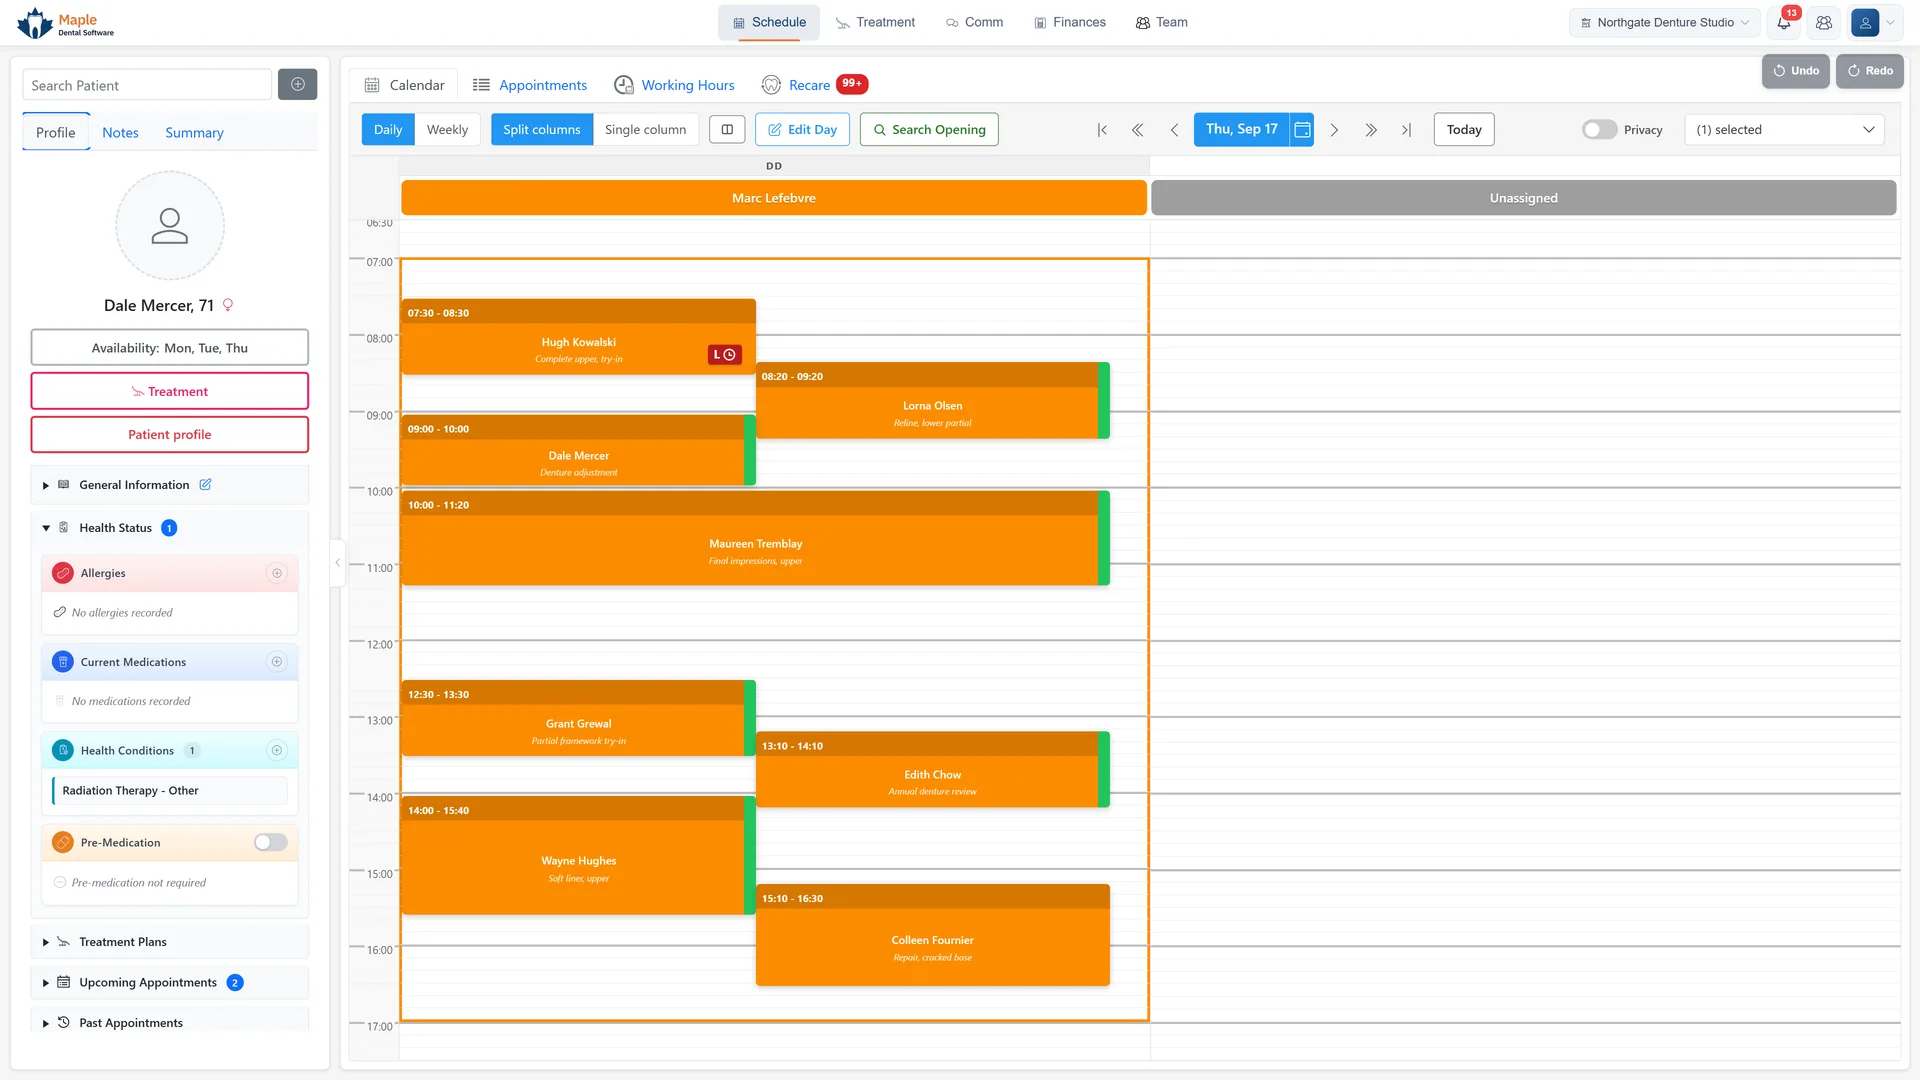This screenshot has height=1080, width=1920.
Task: Click the notifications bell icon
Action: (x=1784, y=22)
